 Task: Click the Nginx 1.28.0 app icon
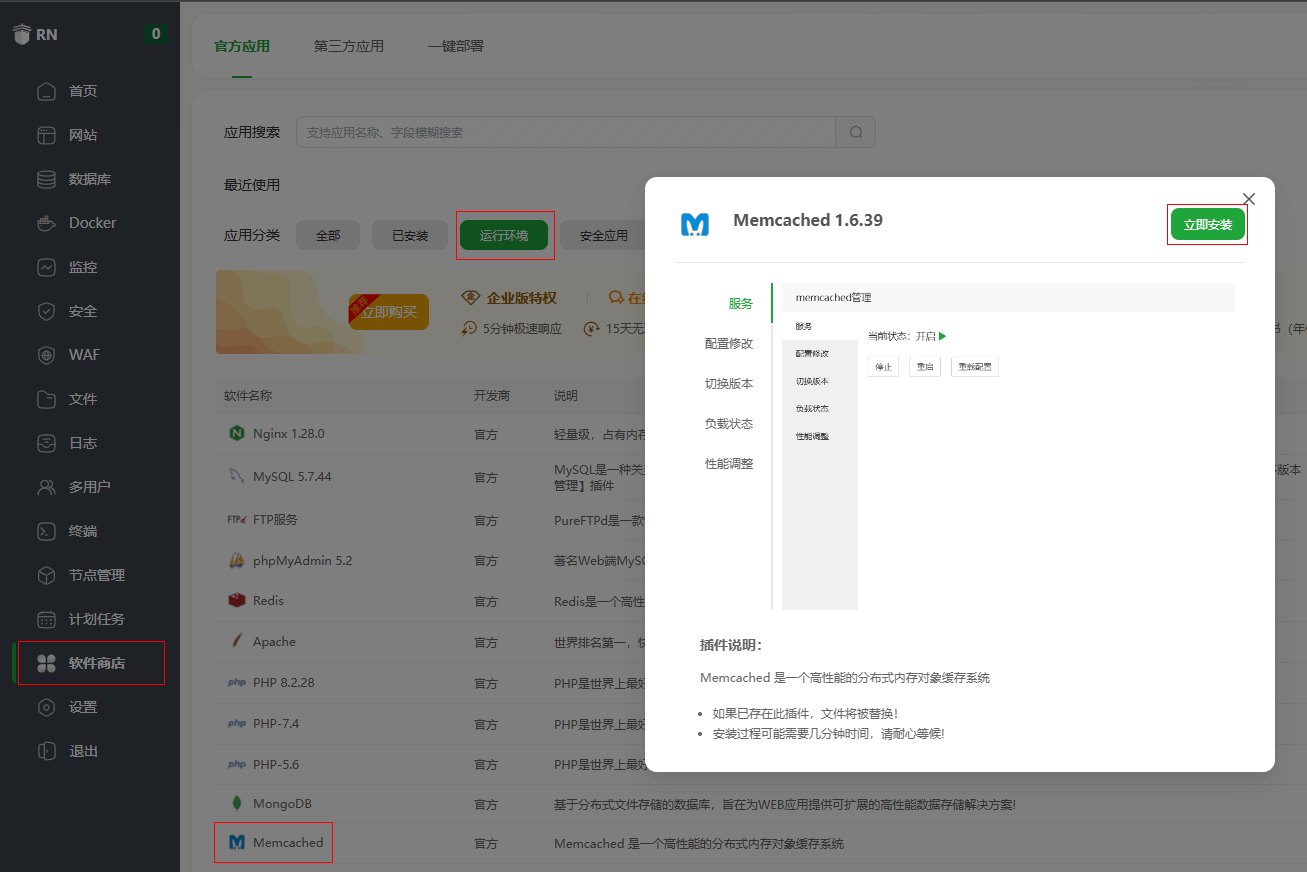point(237,434)
